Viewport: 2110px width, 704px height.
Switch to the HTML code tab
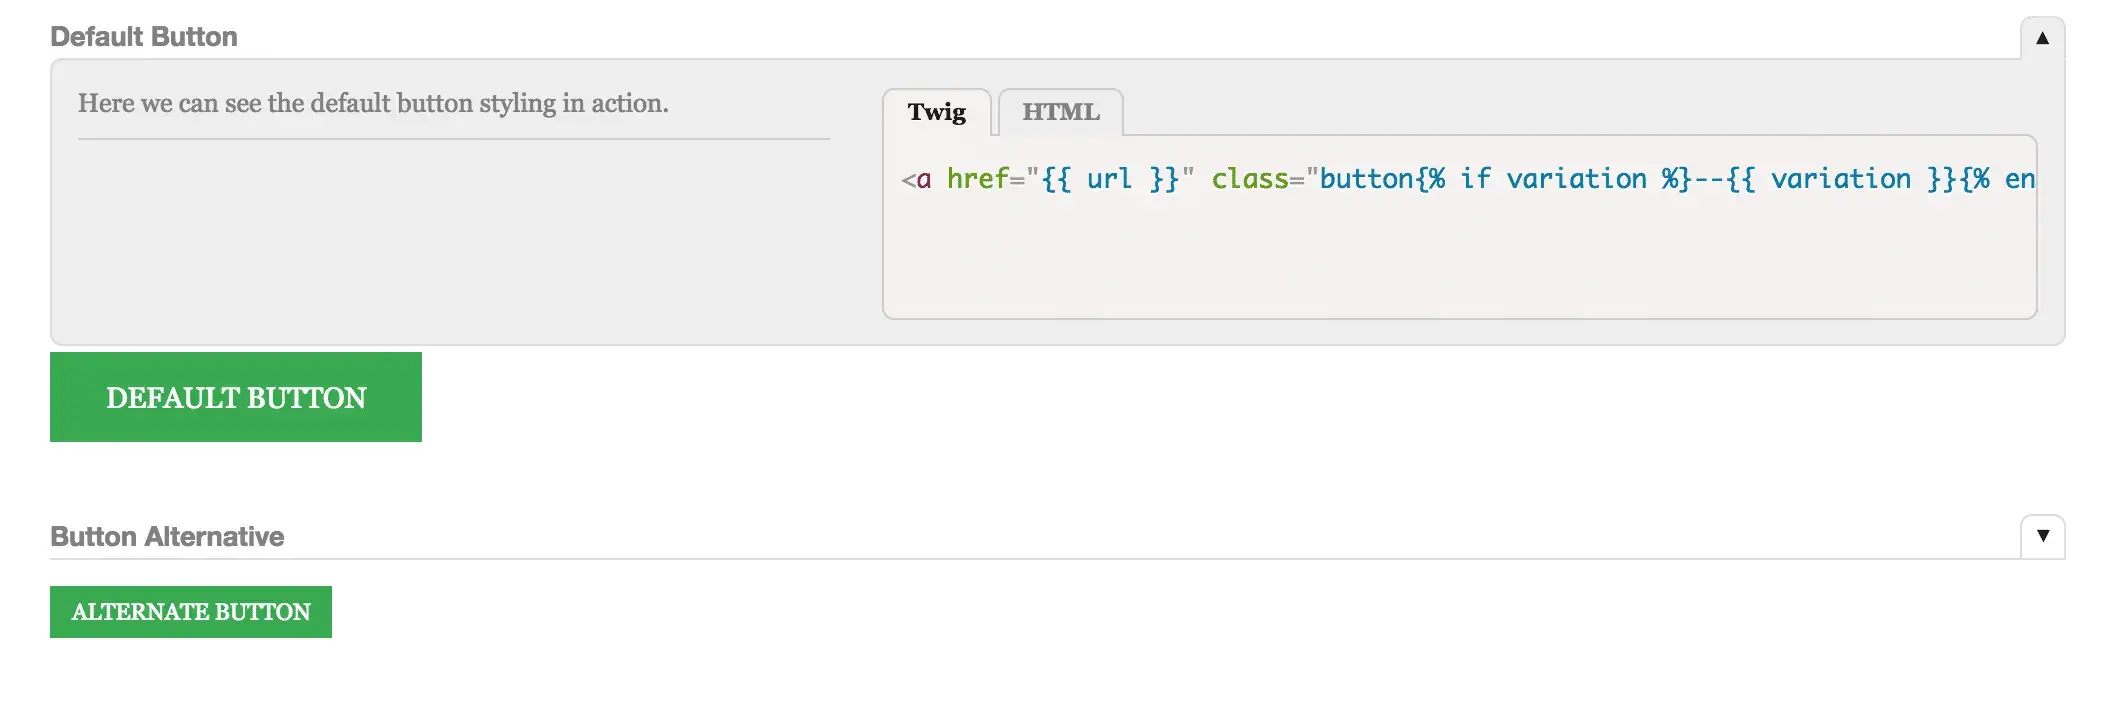point(1060,112)
